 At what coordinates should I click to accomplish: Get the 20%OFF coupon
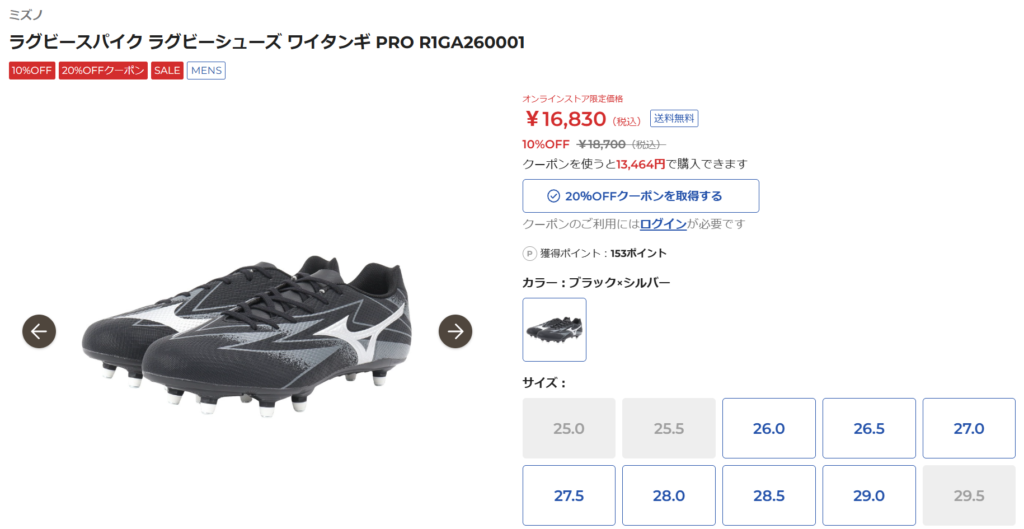pos(641,196)
